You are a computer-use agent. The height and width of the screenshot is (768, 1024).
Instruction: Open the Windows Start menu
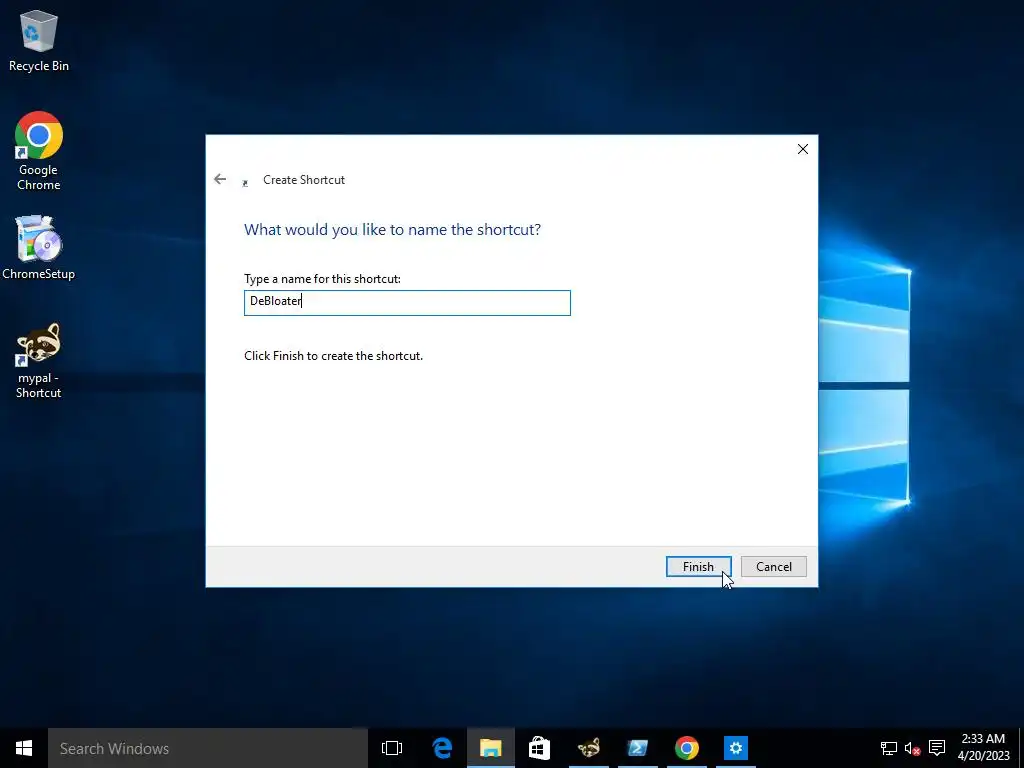(24, 748)
